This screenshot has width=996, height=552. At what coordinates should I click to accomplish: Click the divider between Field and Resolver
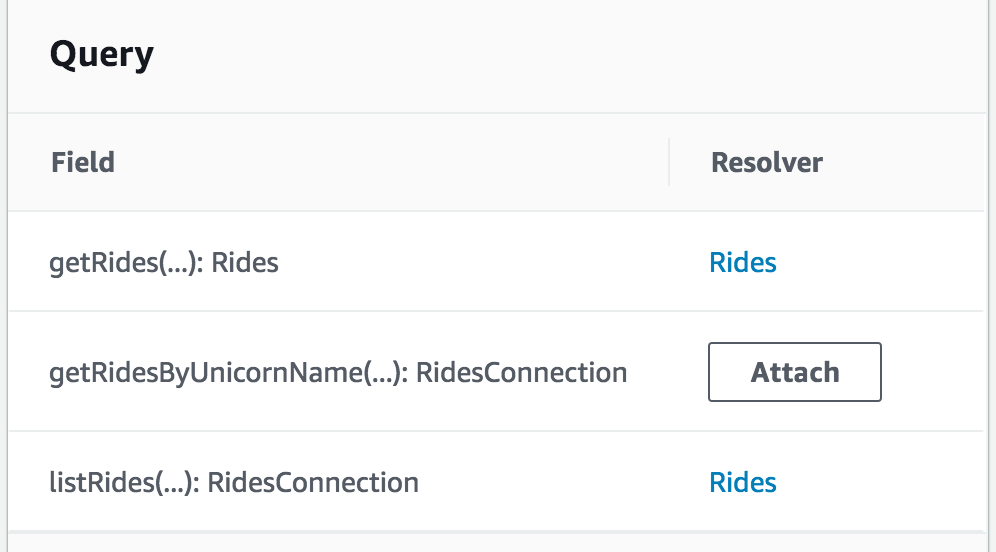[669, 163]
